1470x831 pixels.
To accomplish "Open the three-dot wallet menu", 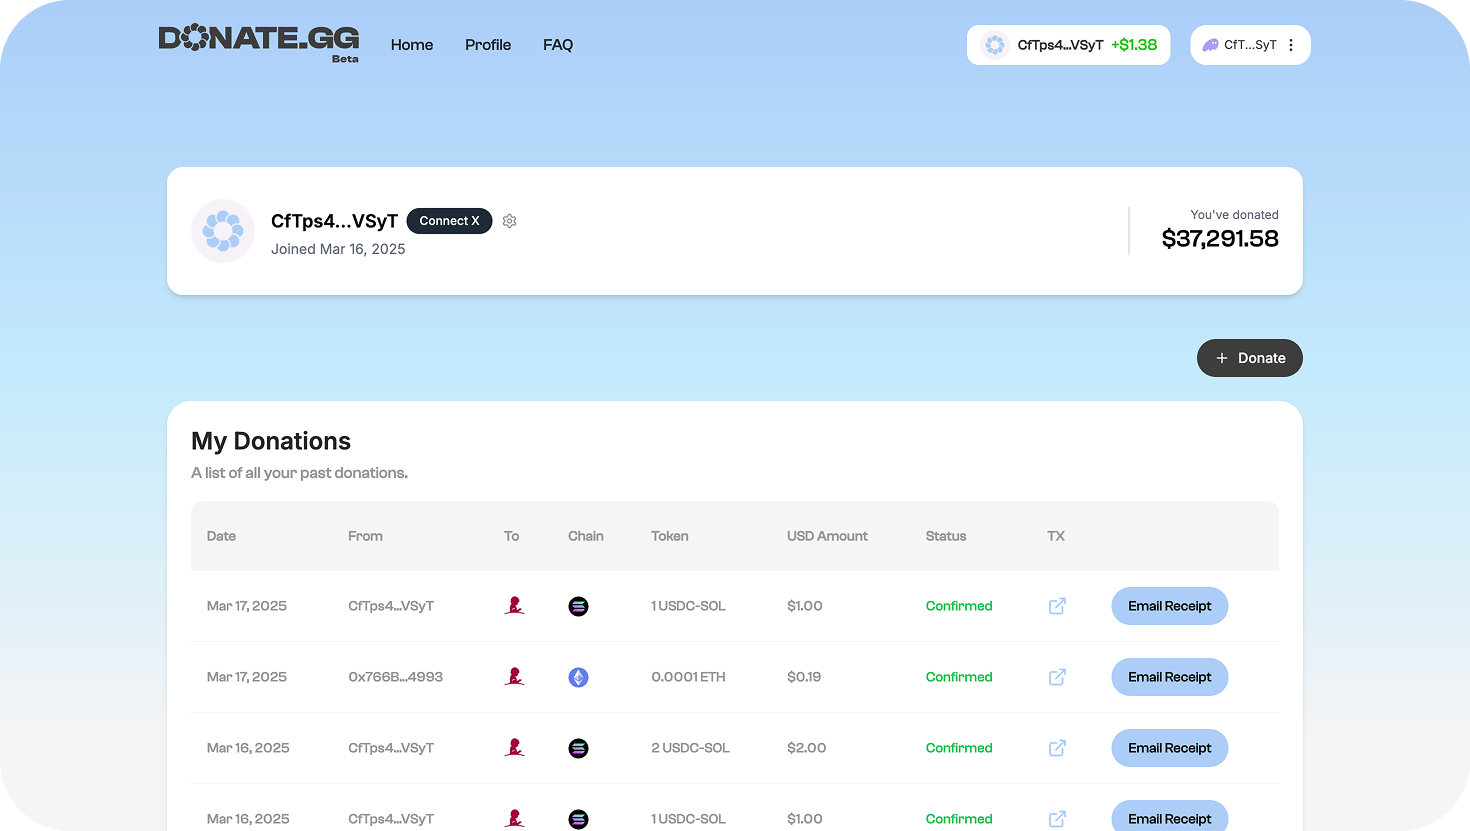I will point(1291,45).
